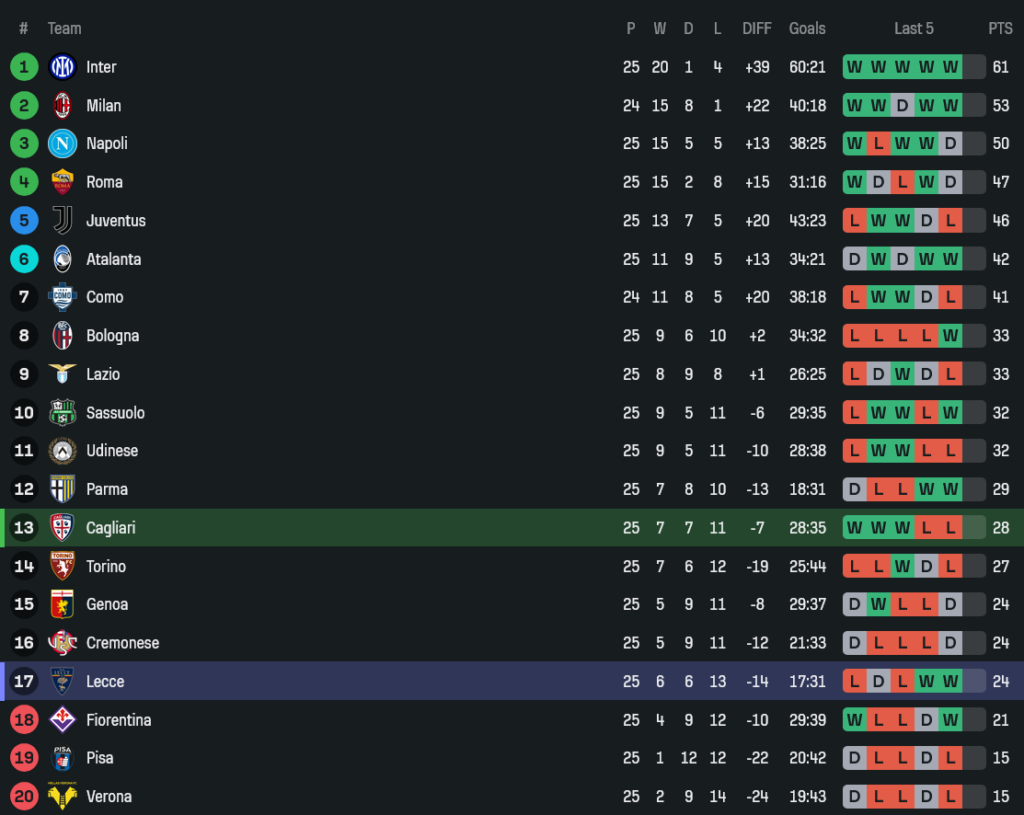
Task: Click the Fiorentina purple crest icon
Action: [x=62, y=720]
